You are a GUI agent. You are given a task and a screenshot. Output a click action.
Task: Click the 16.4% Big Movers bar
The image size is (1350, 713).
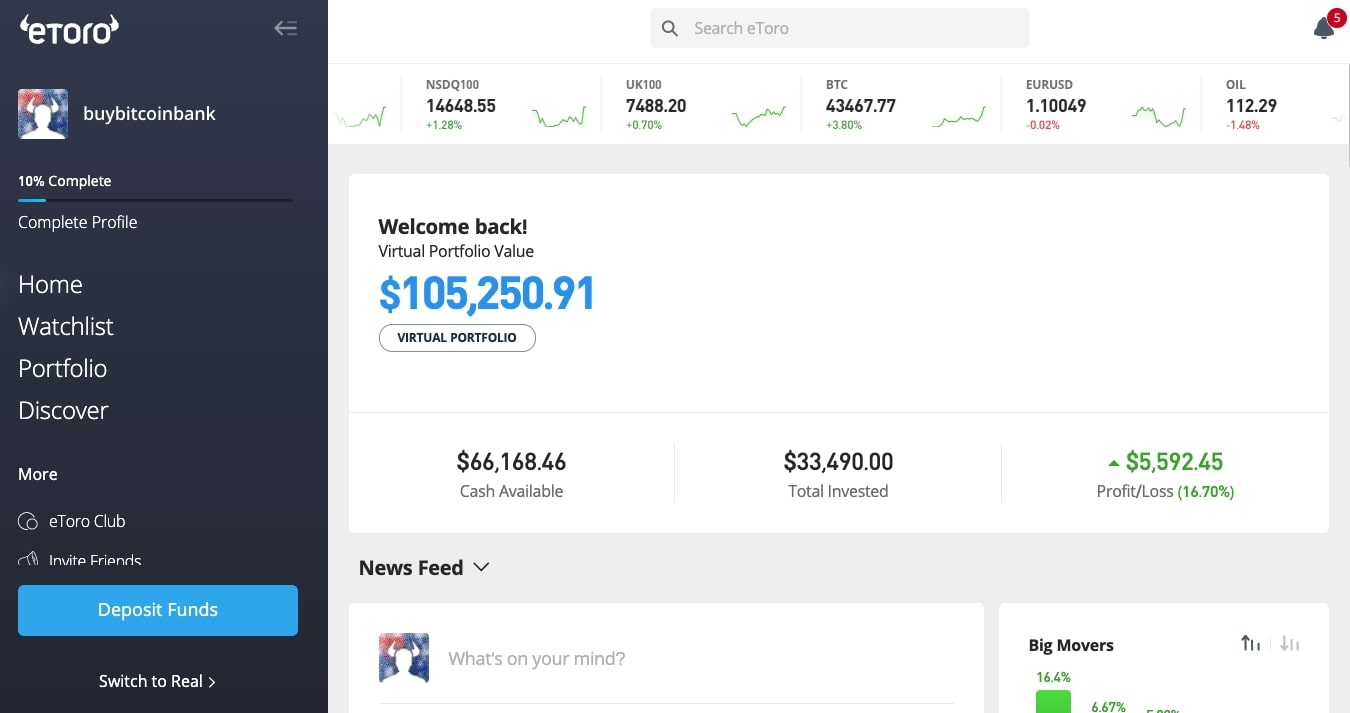(x=1053, y=702)
